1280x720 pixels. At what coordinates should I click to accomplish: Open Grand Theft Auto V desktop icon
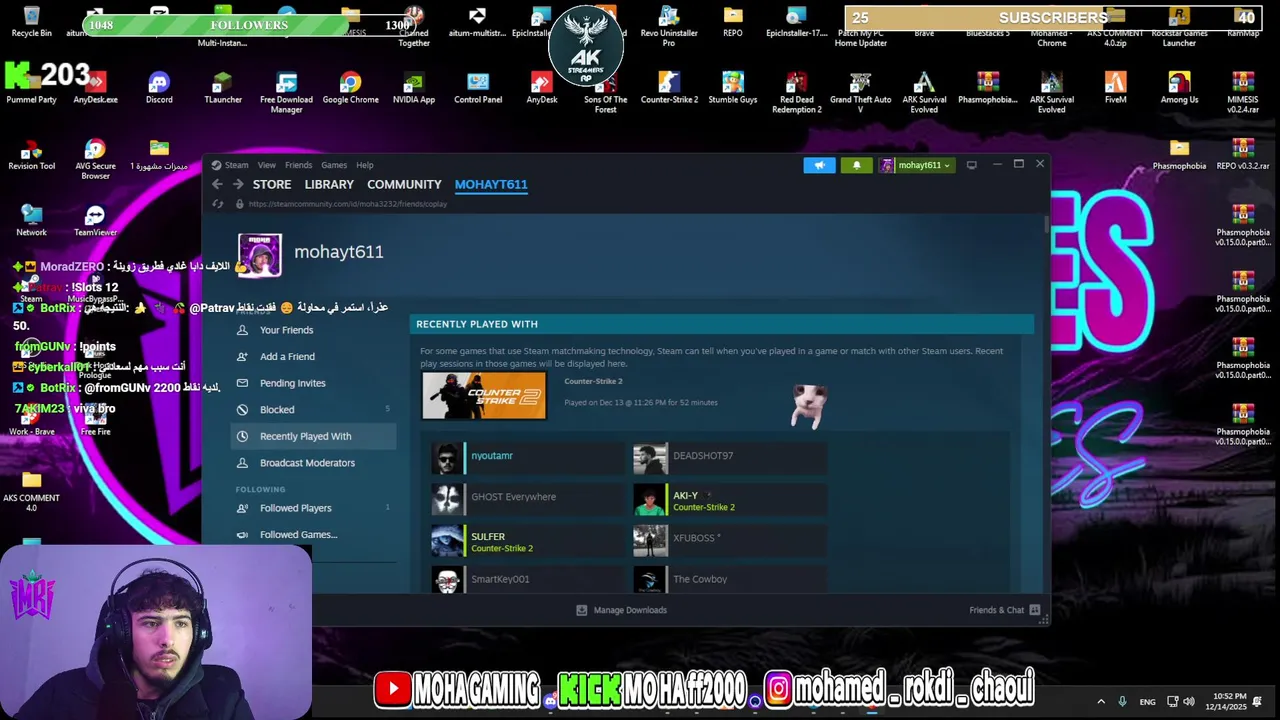point(860,92)
